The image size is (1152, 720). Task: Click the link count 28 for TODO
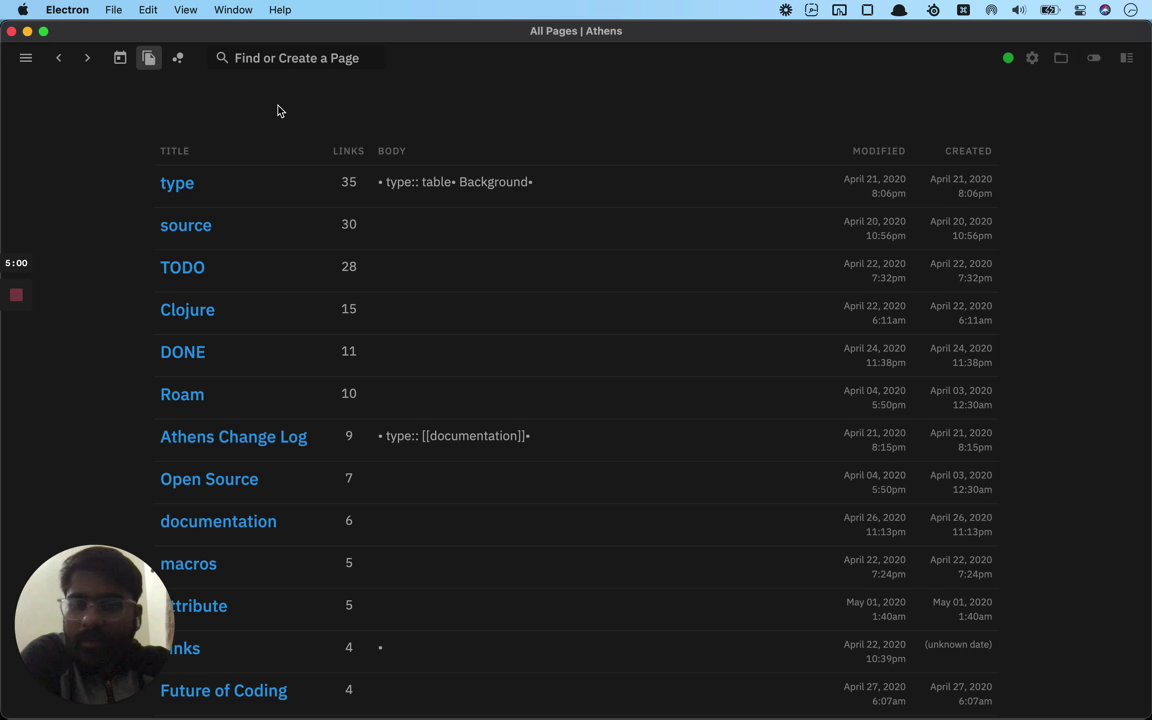point(348,267)
